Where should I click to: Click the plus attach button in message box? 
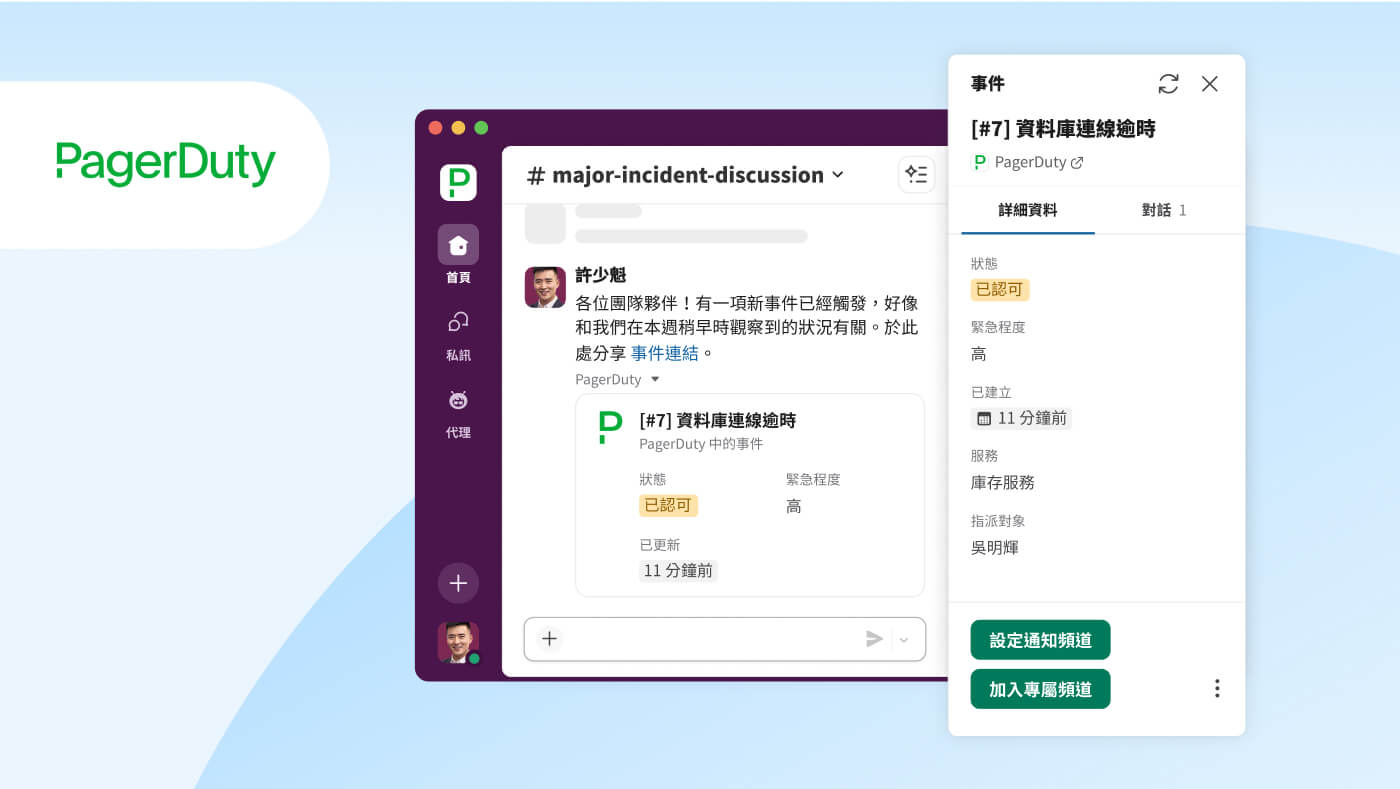click(x=549, y=639)
